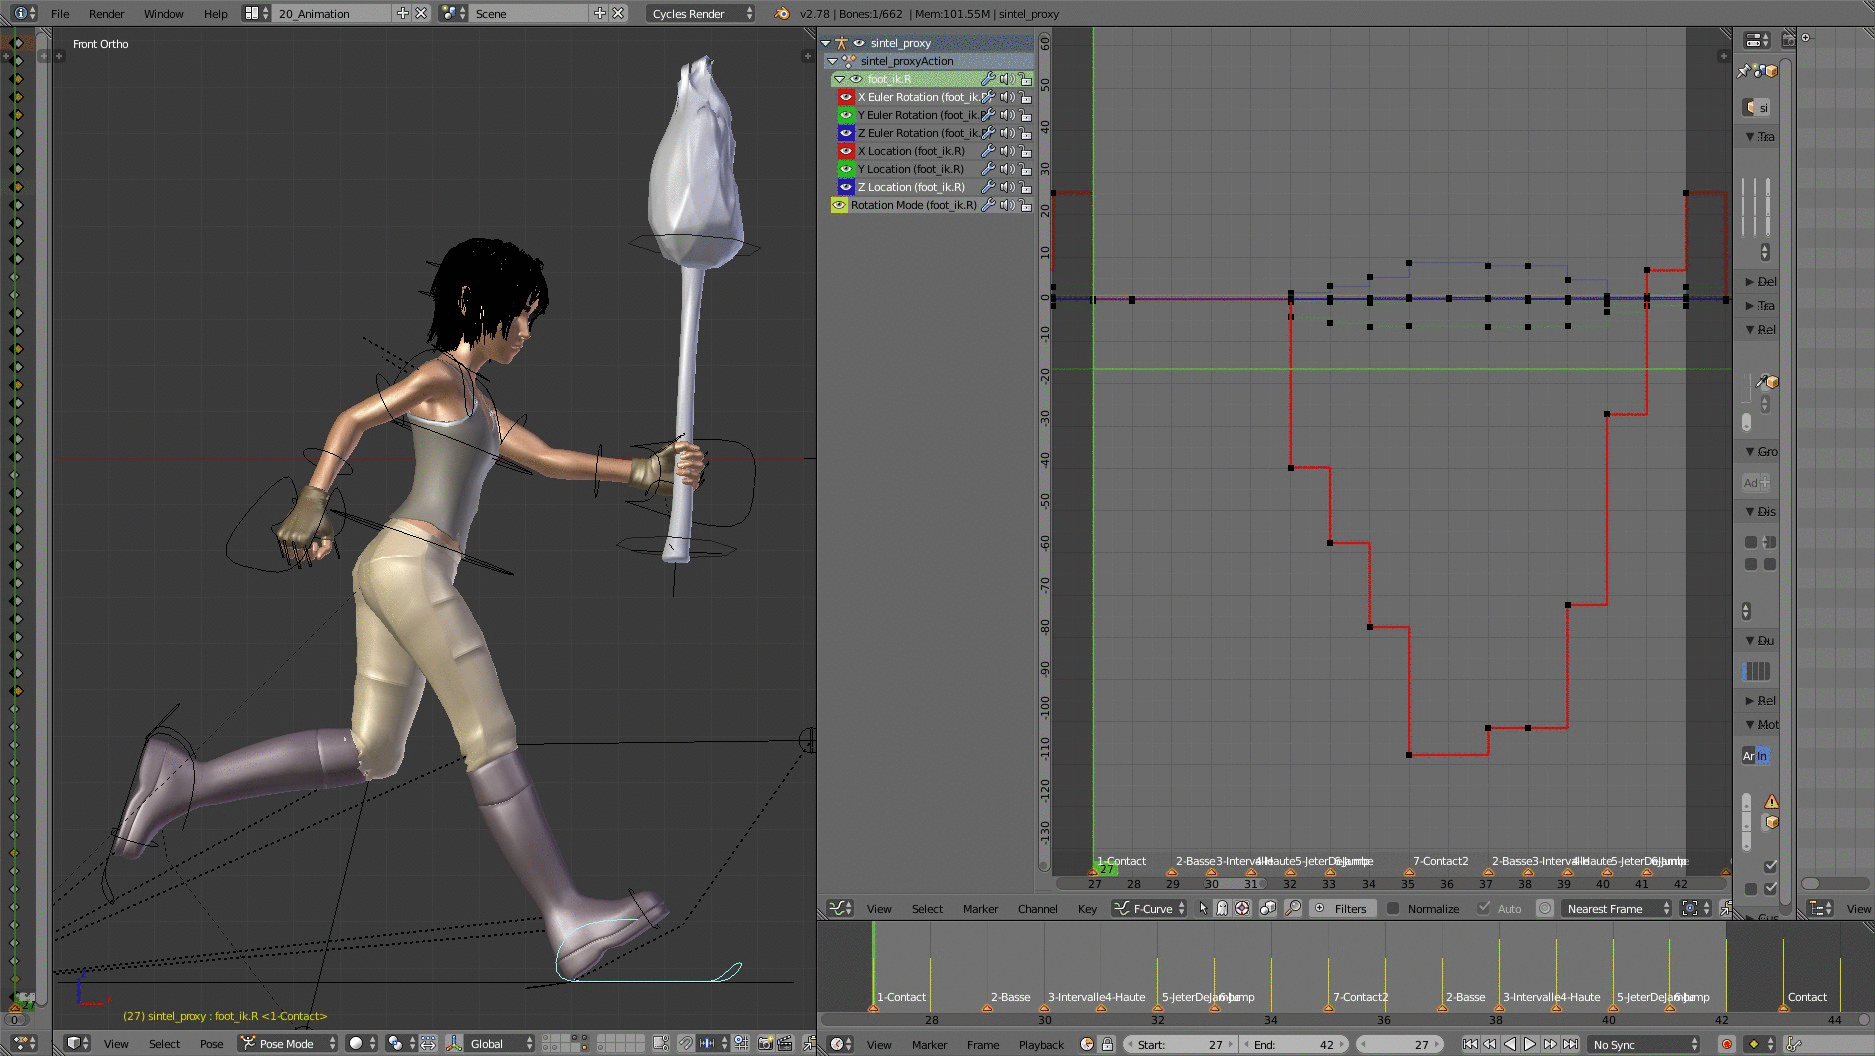Select the Rotation Mode (foot_ik.R) channel name
1875x1056 pixels.
[913, 205]
